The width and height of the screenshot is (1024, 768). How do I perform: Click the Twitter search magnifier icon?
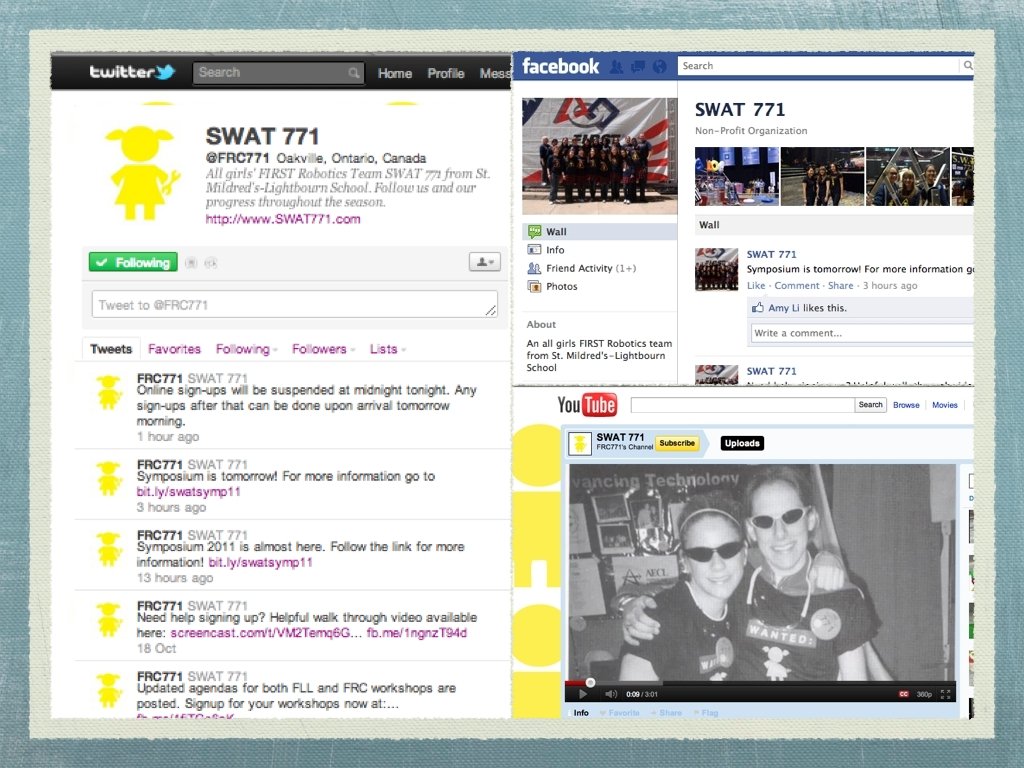point(353,72)
